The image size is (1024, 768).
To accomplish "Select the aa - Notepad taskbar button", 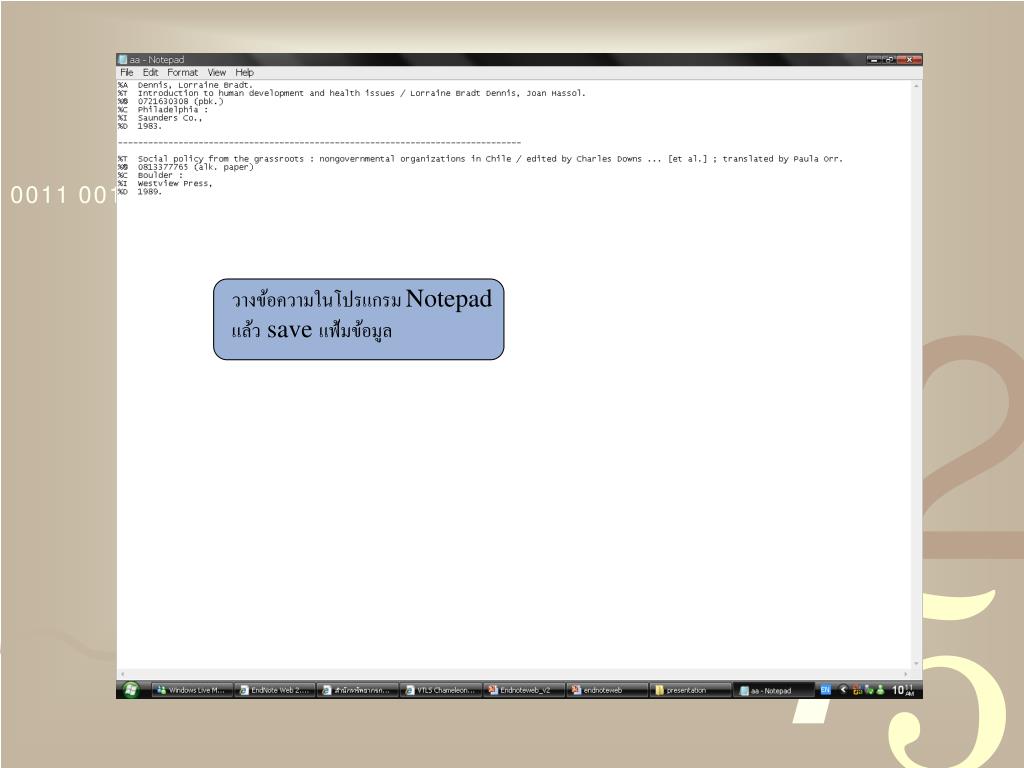I will pyautogui.click(x=774, y=690).
